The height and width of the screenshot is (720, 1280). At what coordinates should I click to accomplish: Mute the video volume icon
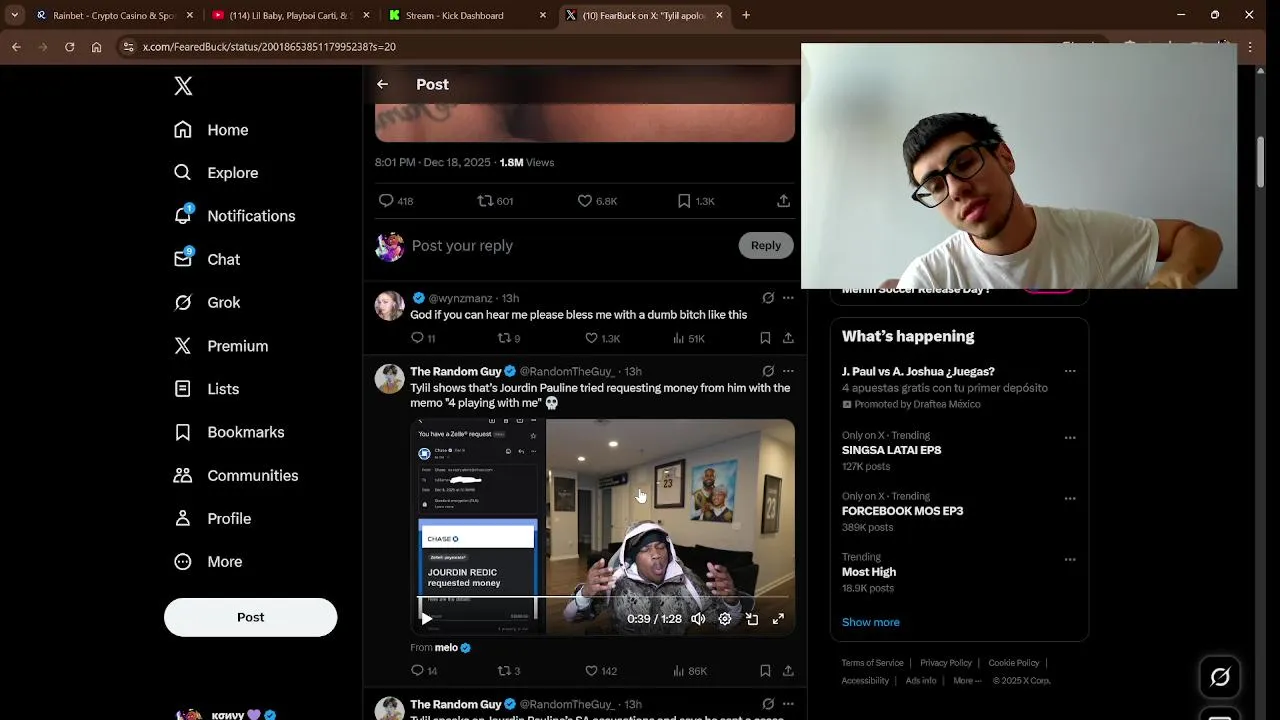tap(698, 619)
